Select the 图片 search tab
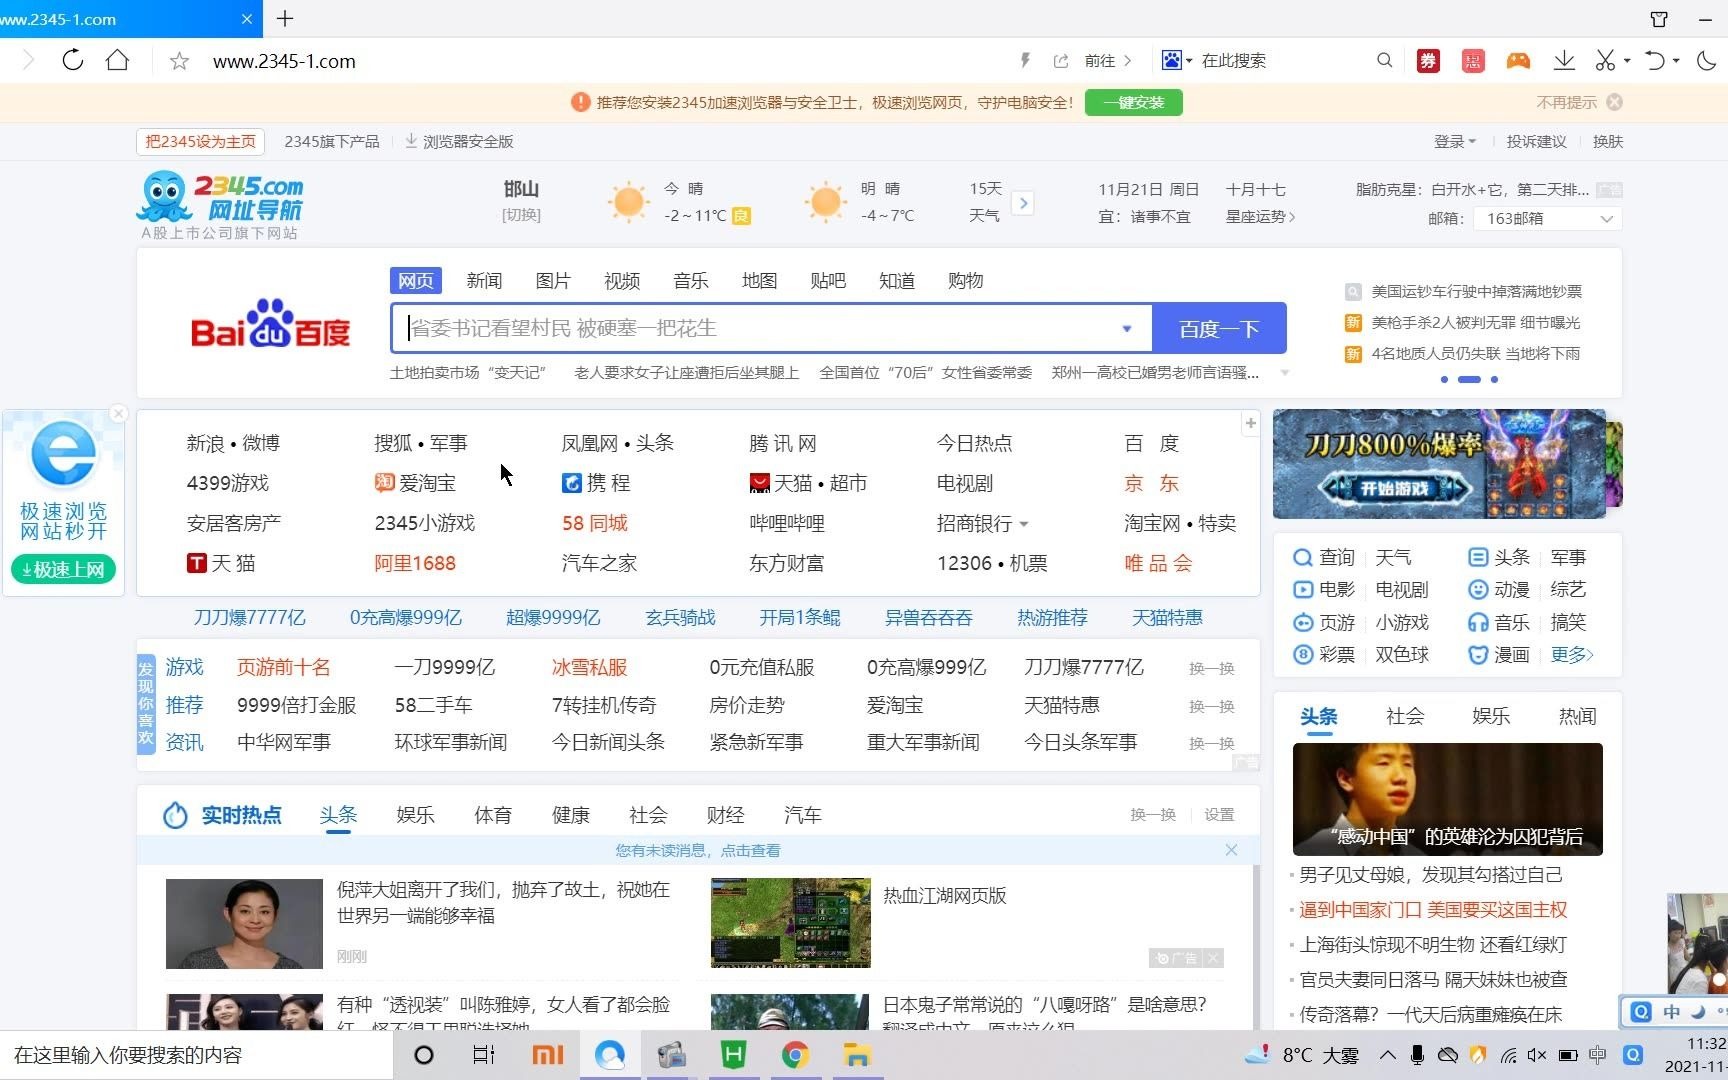Image resolution: width=1728 pixels, height=1080 pixels. tap(553, 280)
